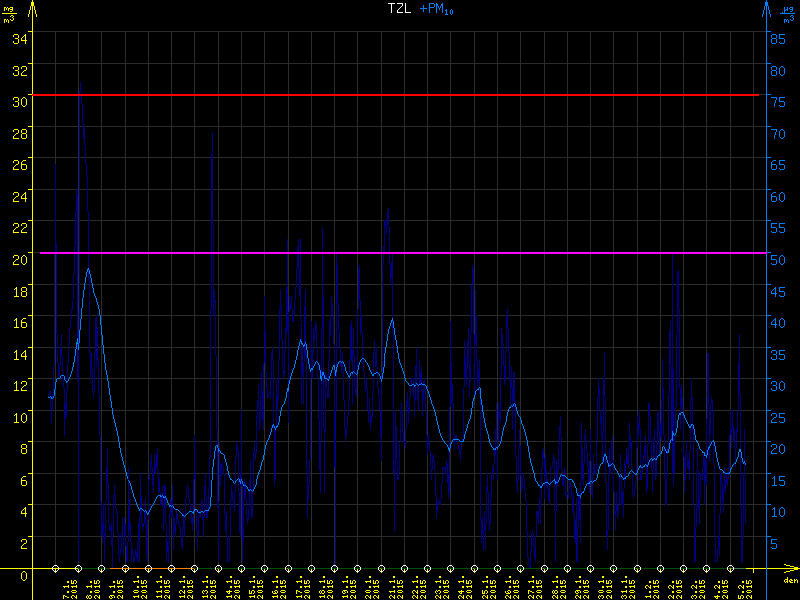Screen dimensions: 800x600
Task: Click the 21.1.2015 date label
Action: coord(392,587)
